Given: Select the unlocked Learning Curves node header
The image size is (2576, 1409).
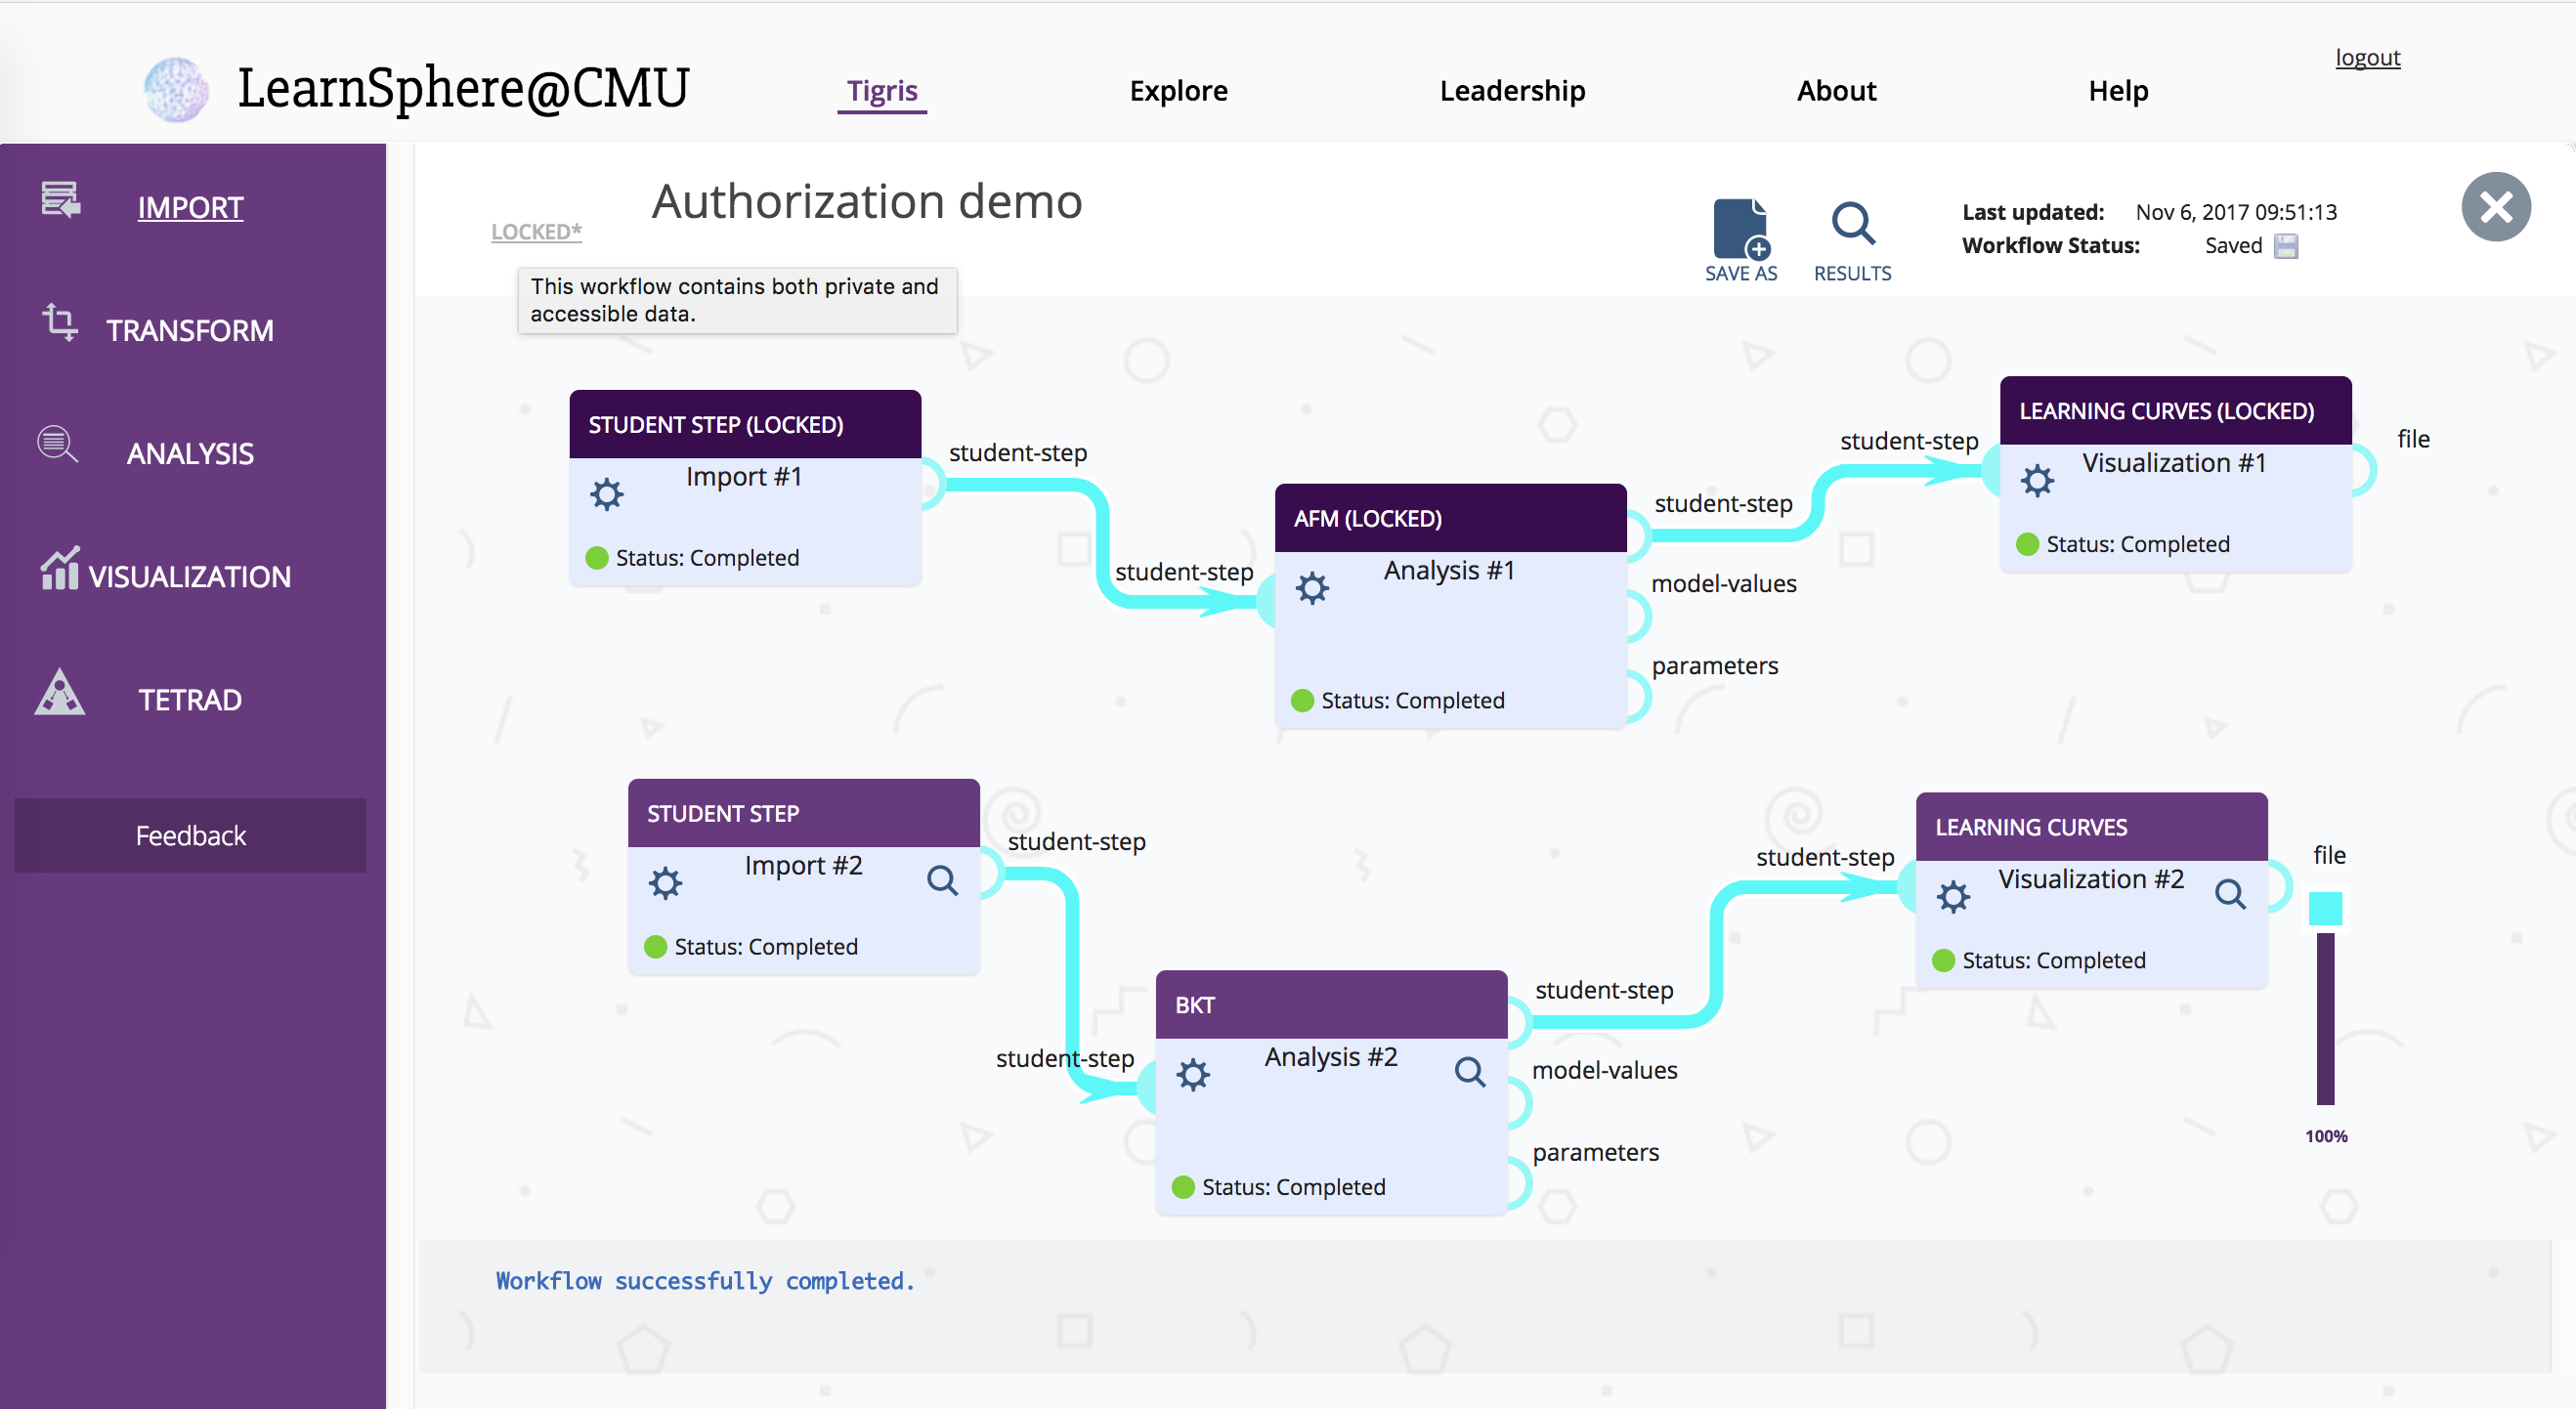Looking at the screenshot, I should tap(2091, 827).
